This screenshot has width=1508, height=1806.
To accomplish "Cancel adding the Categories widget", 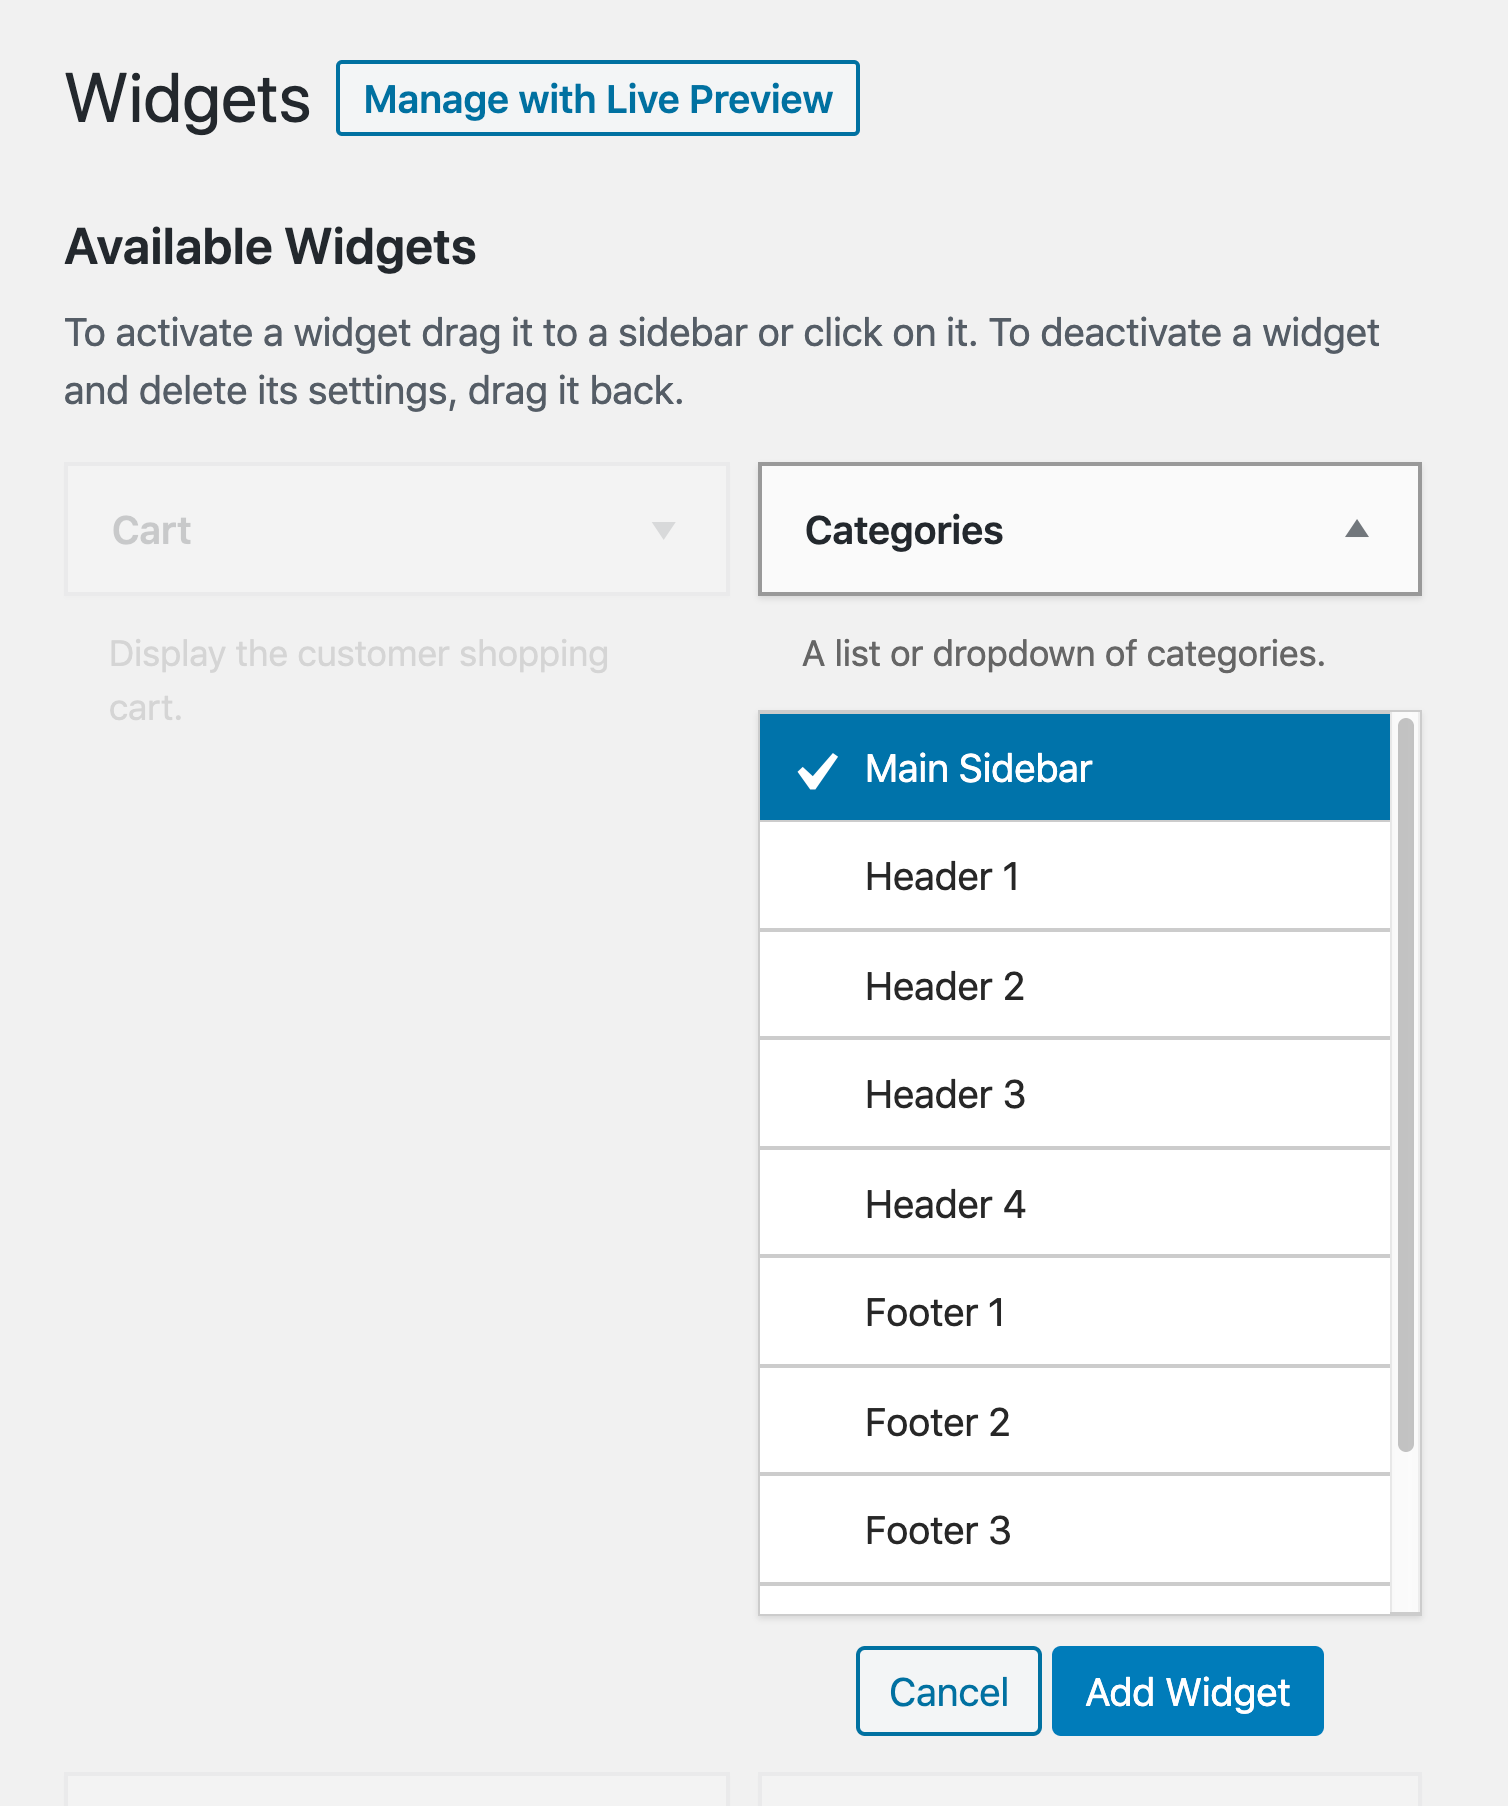I will click(947, 1691).
